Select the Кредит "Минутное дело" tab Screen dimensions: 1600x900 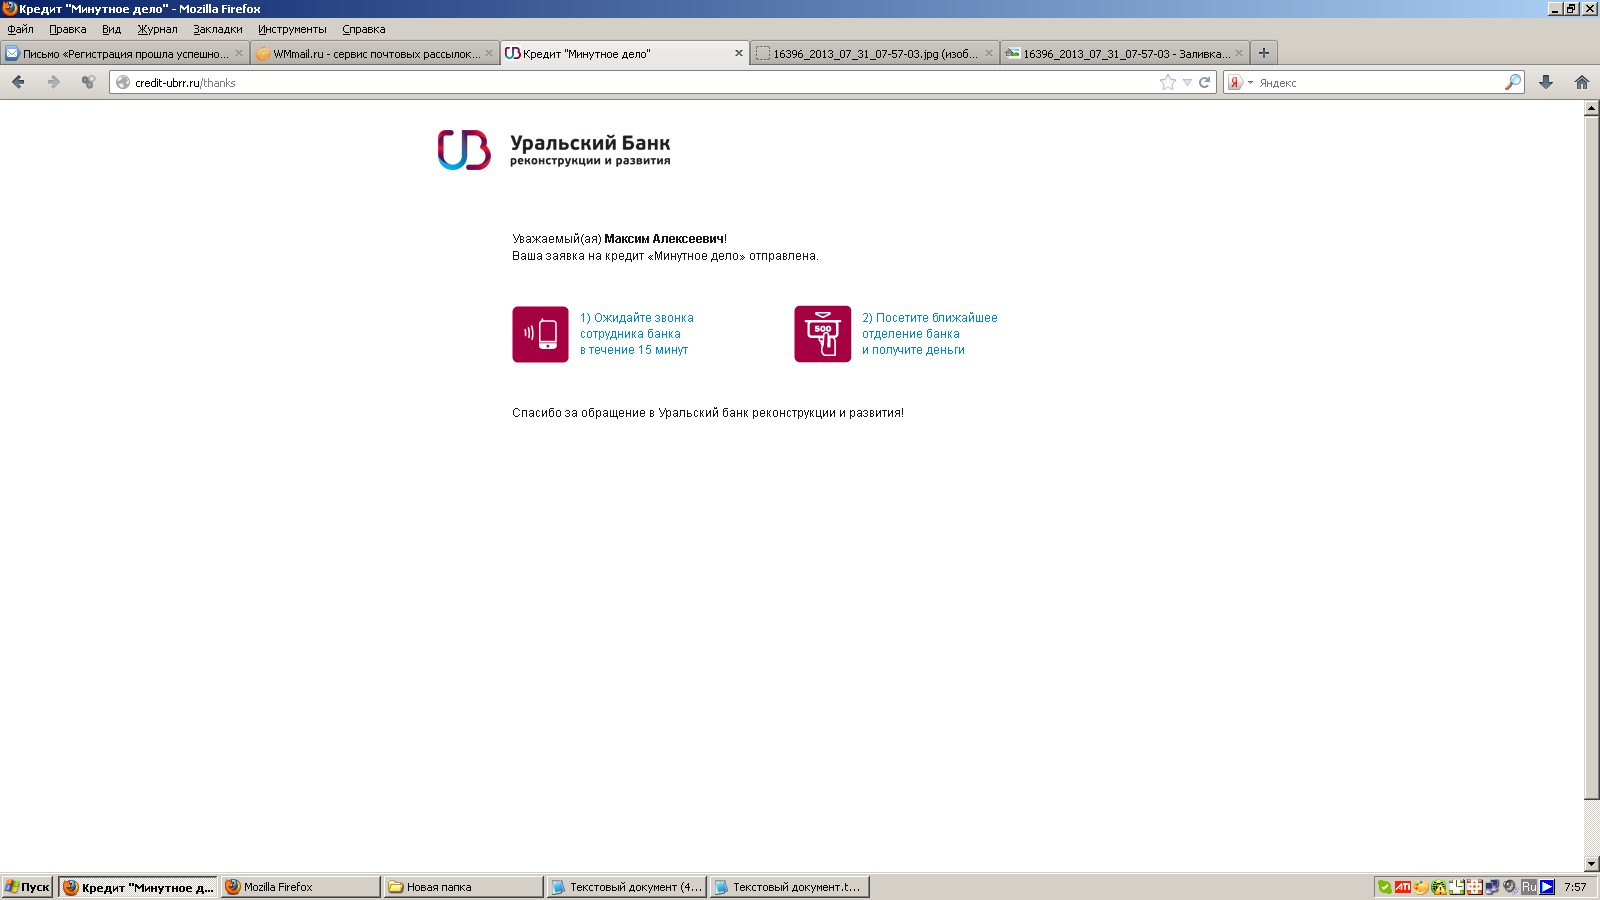624,53
